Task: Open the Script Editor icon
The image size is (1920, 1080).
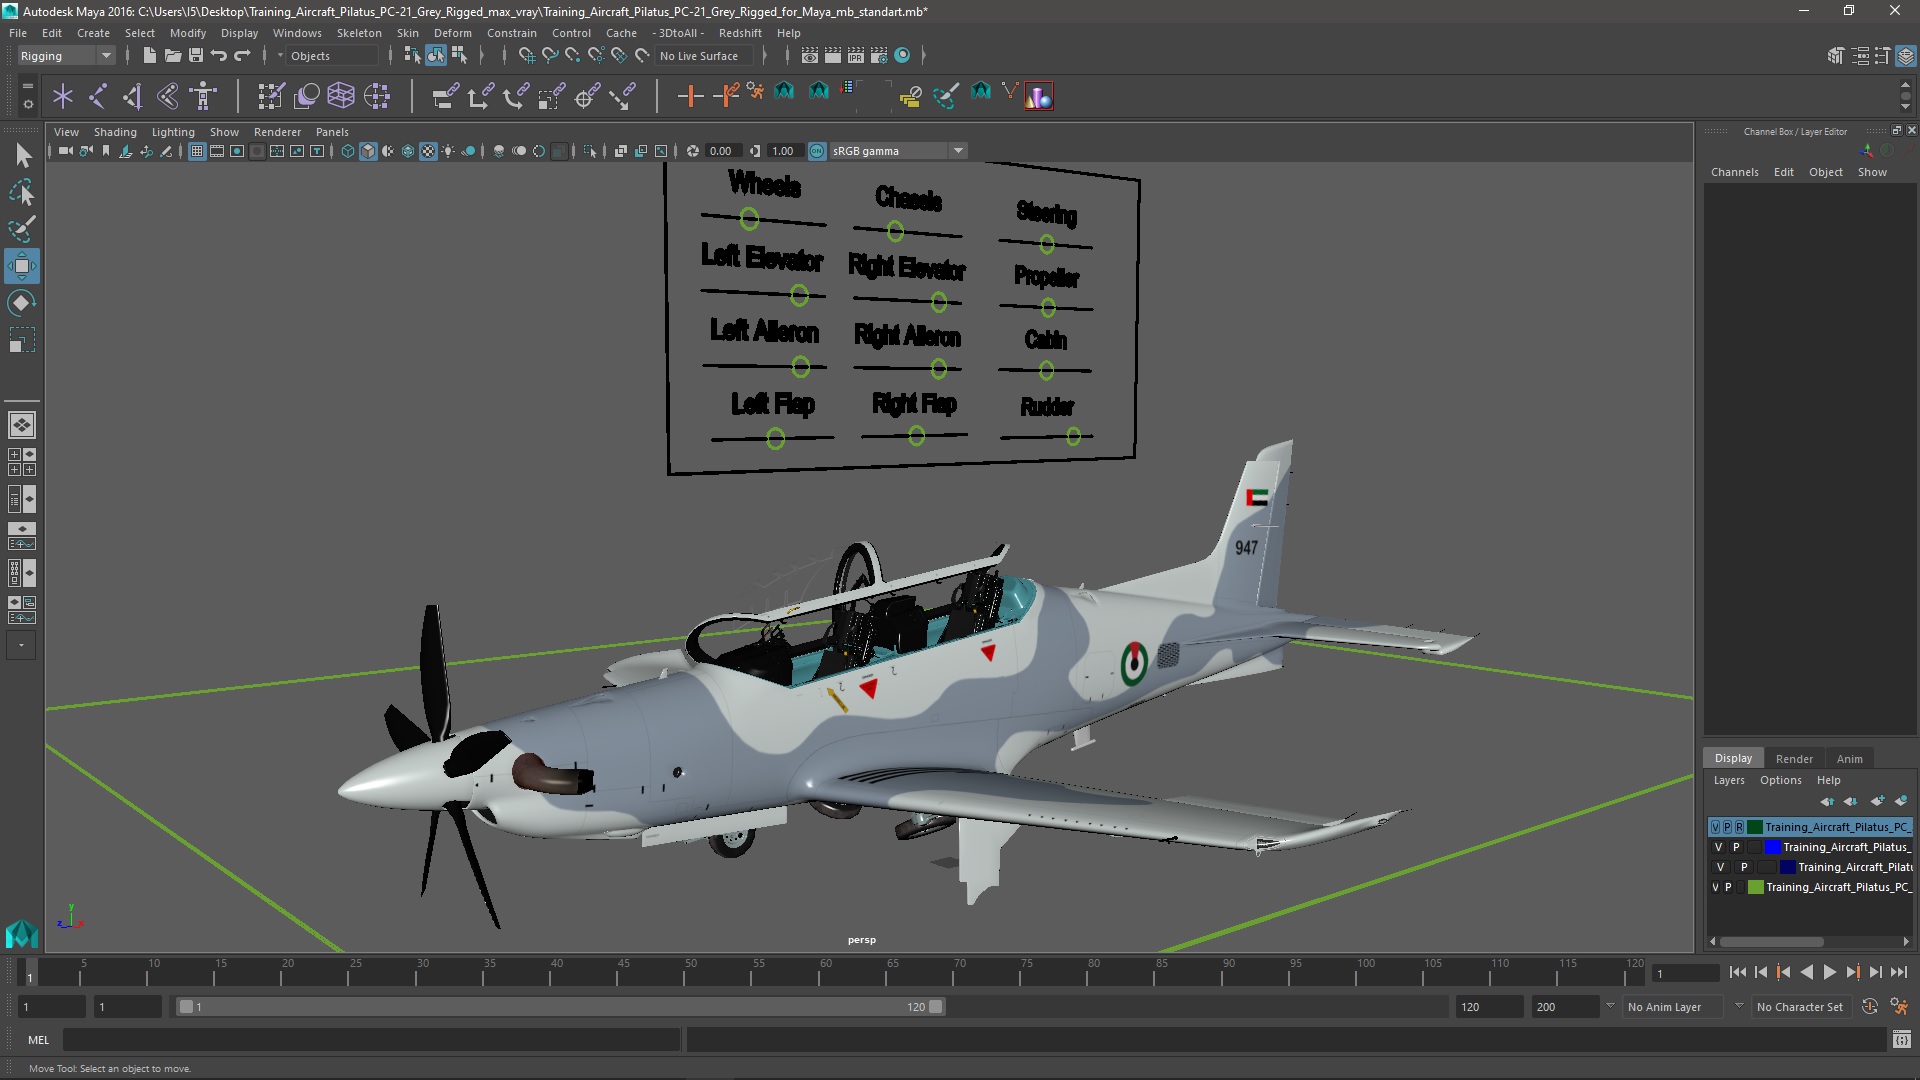Action: pos(1901,1040)
